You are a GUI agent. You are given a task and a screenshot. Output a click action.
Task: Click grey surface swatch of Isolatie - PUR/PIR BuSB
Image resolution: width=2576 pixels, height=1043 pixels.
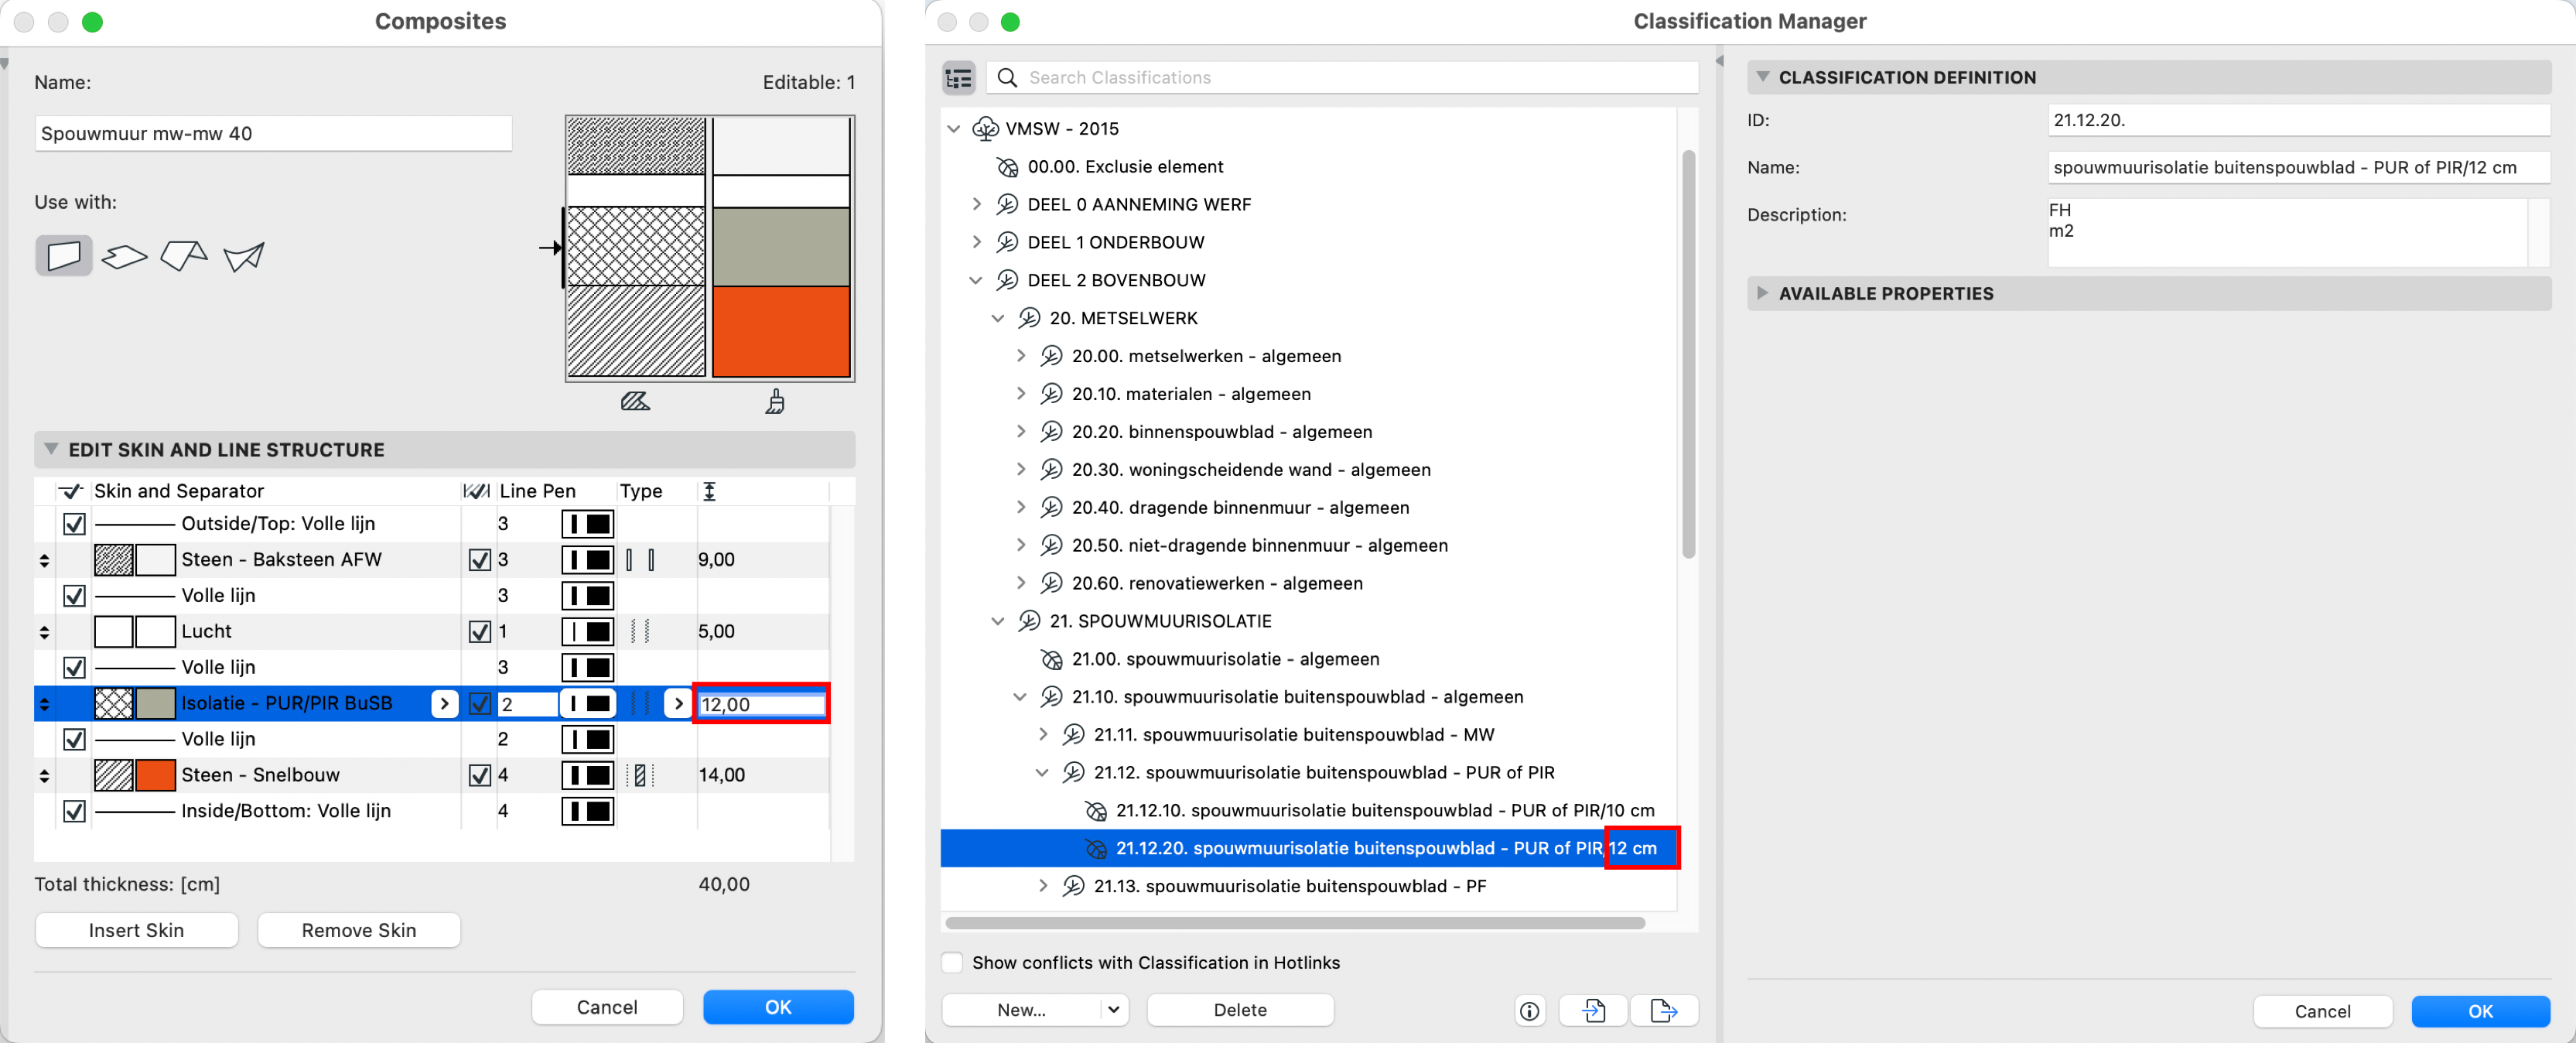point(155,704)
